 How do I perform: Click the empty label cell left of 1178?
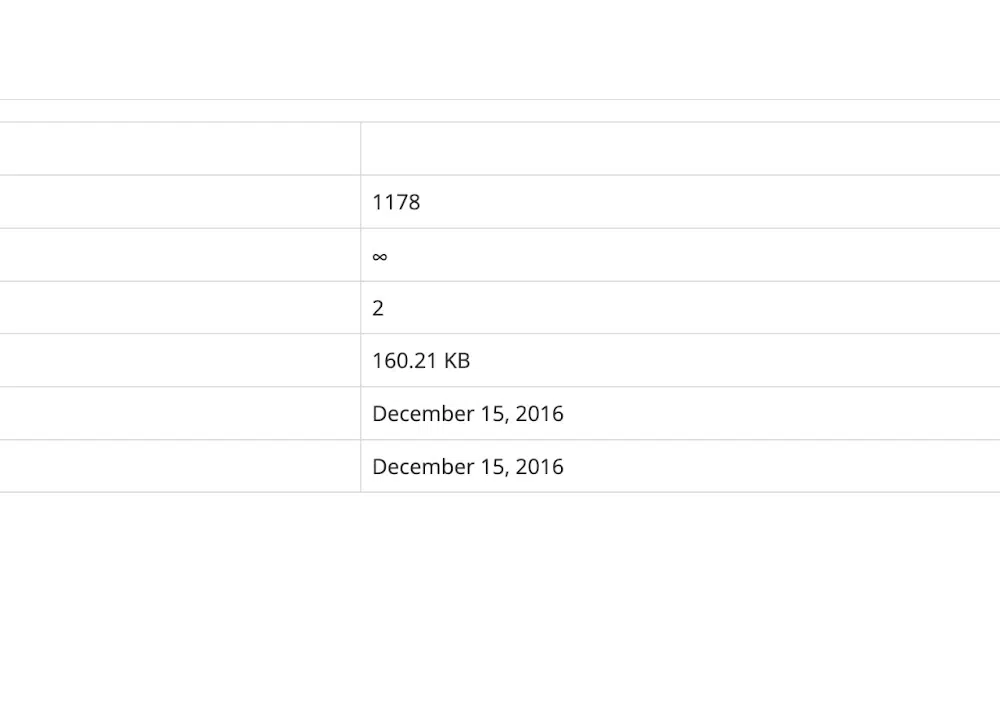[180, 202]
